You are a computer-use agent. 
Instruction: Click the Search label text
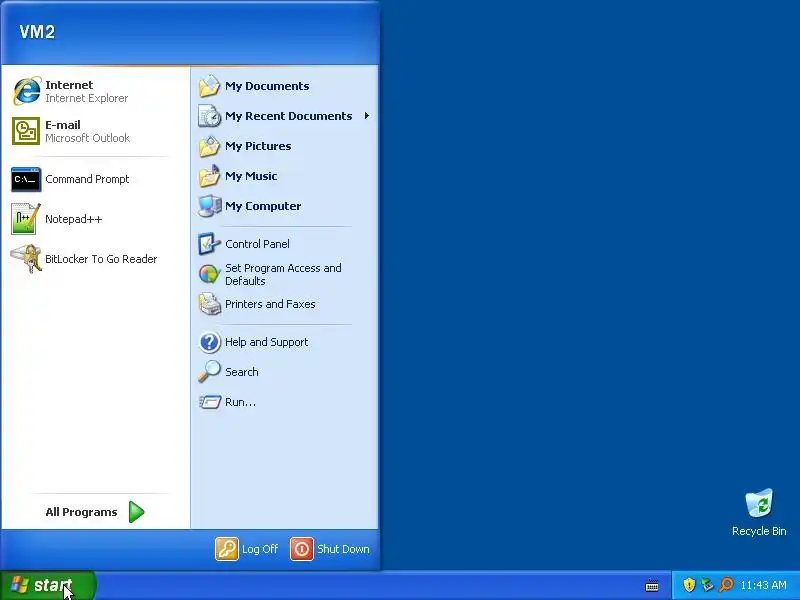(241, 372)
